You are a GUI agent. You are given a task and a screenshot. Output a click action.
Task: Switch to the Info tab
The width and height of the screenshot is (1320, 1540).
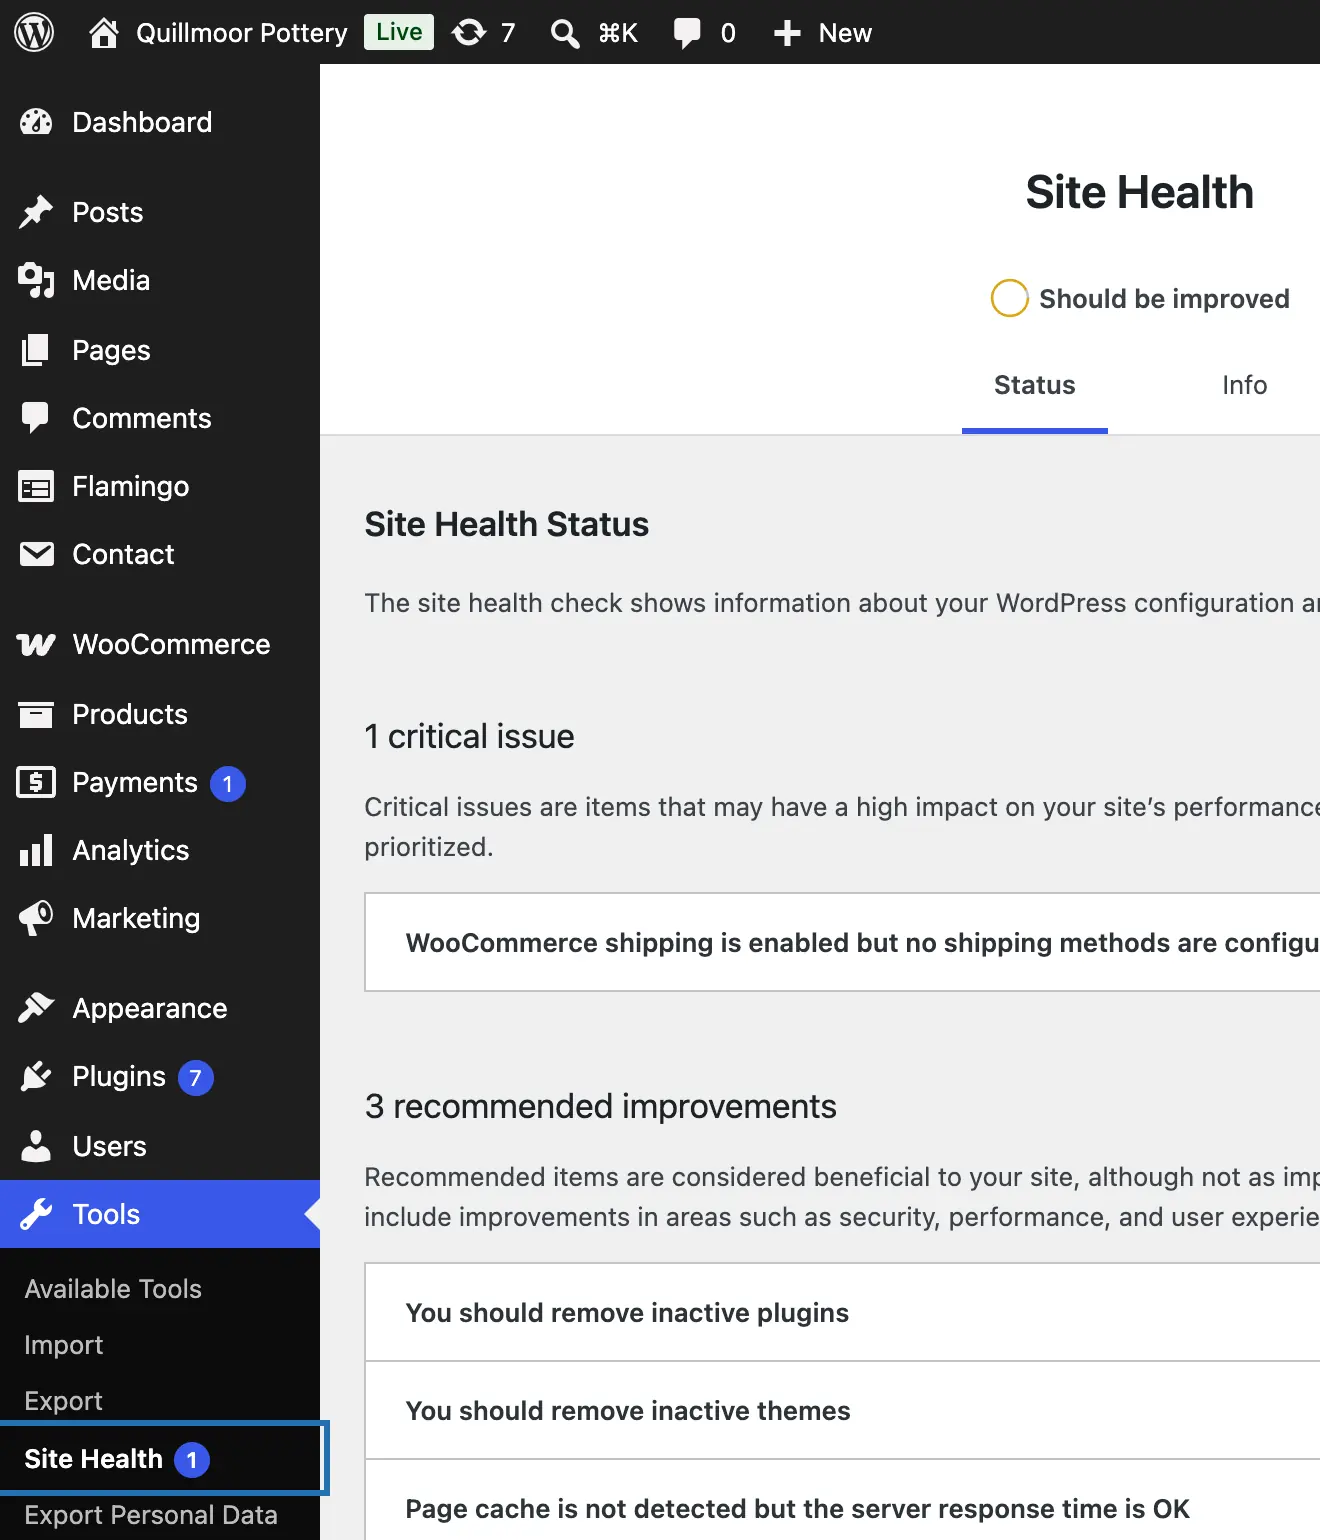tap(1244, 385)
